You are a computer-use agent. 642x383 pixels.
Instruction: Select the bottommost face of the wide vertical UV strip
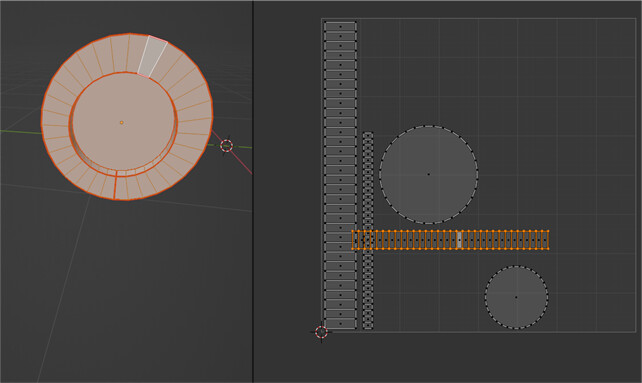[x=340, y=324]
